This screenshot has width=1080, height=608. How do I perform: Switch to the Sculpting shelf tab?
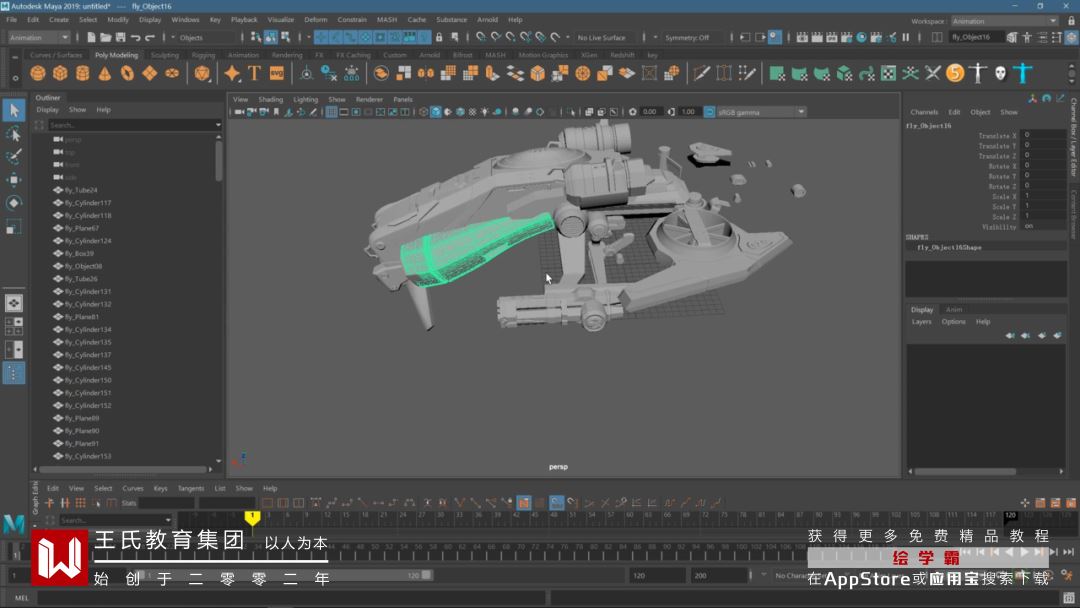click(x=165, y=55)
